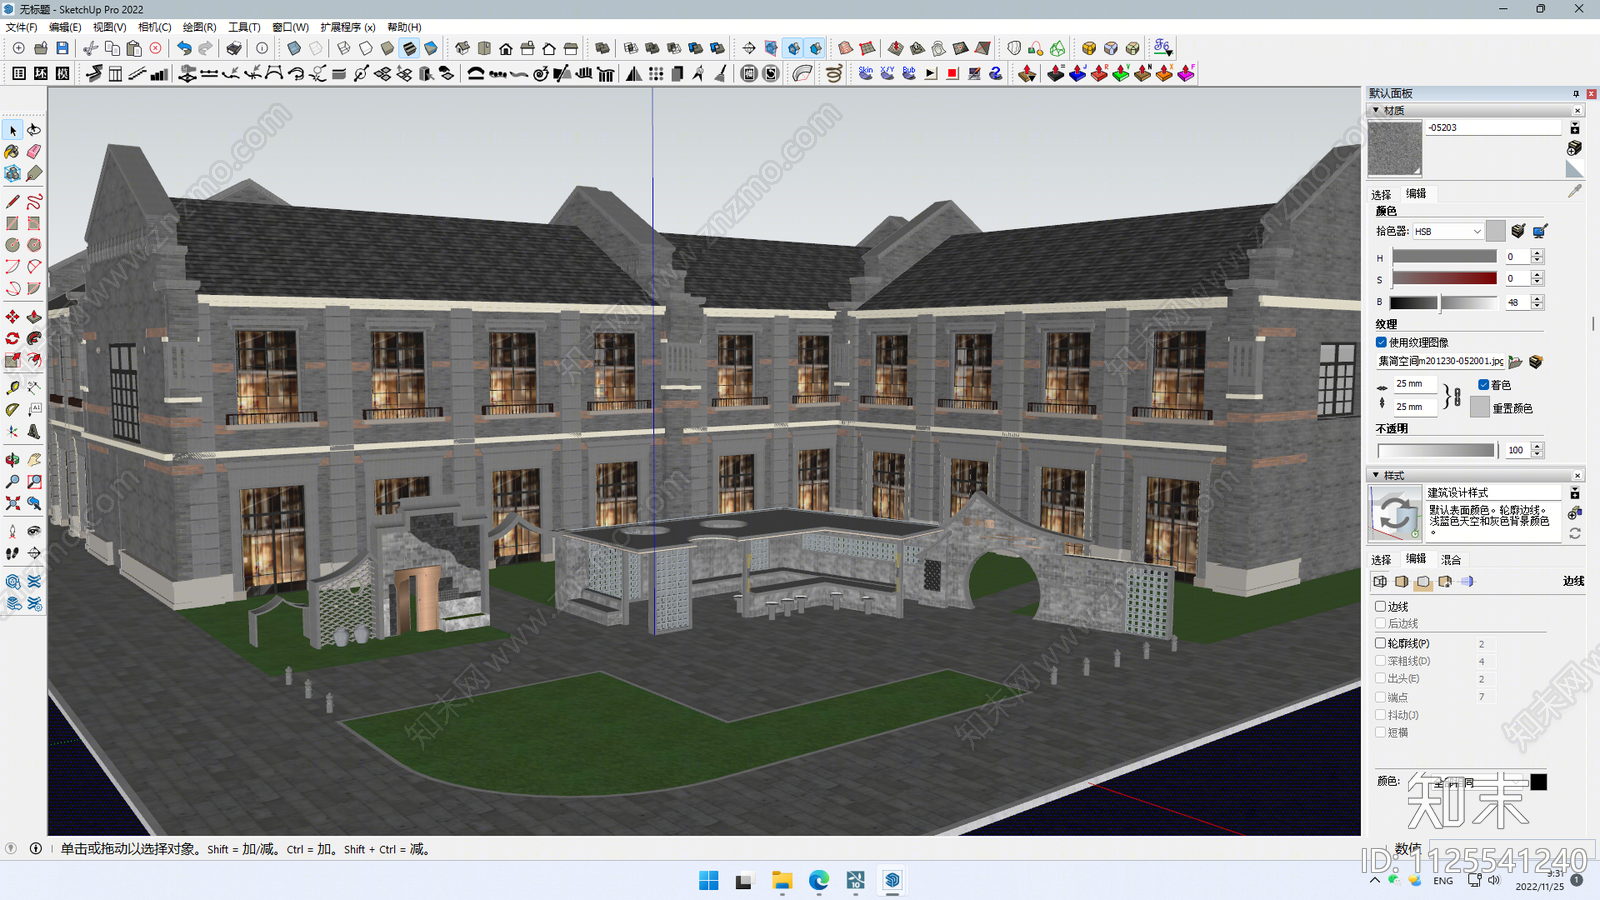Enable the 抖动(J) checkbox
The width and height of the screenshot is (1600, 900).
1381,715
